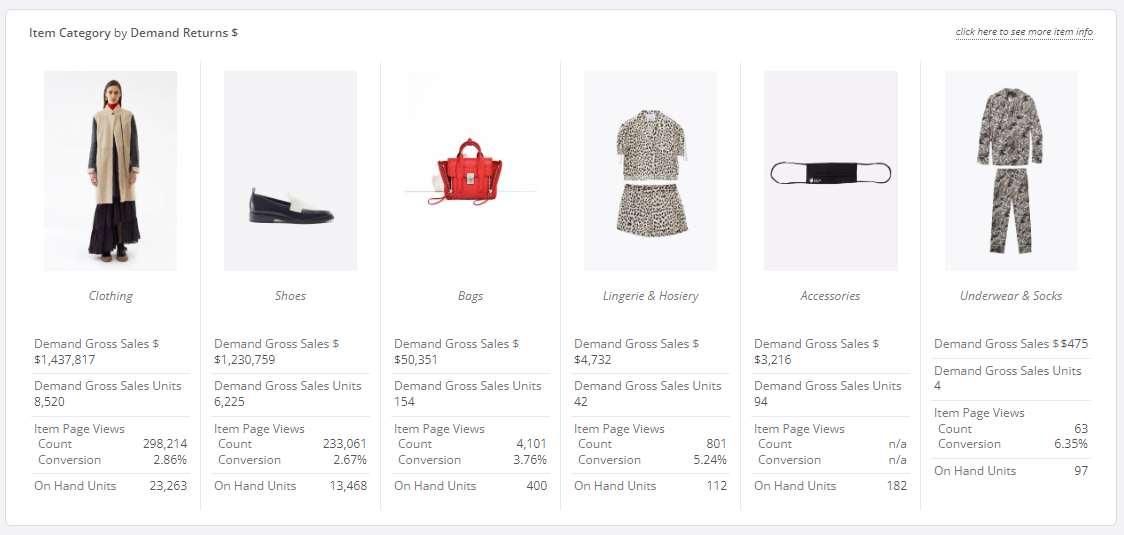Click Underwear & Socks gross sales value $475
1124x535 pixels.
pyautogui.click(x=1075, y=344)
